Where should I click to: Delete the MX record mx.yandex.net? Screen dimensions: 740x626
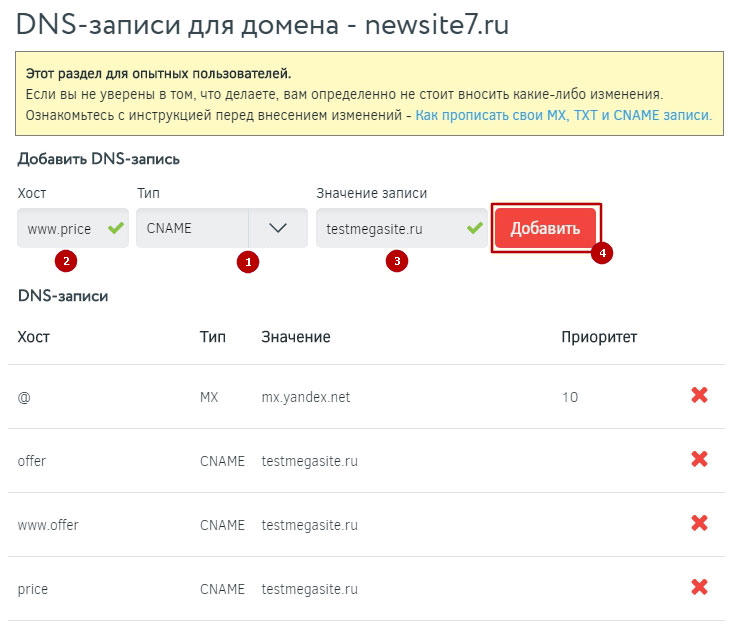click(699, 396)
